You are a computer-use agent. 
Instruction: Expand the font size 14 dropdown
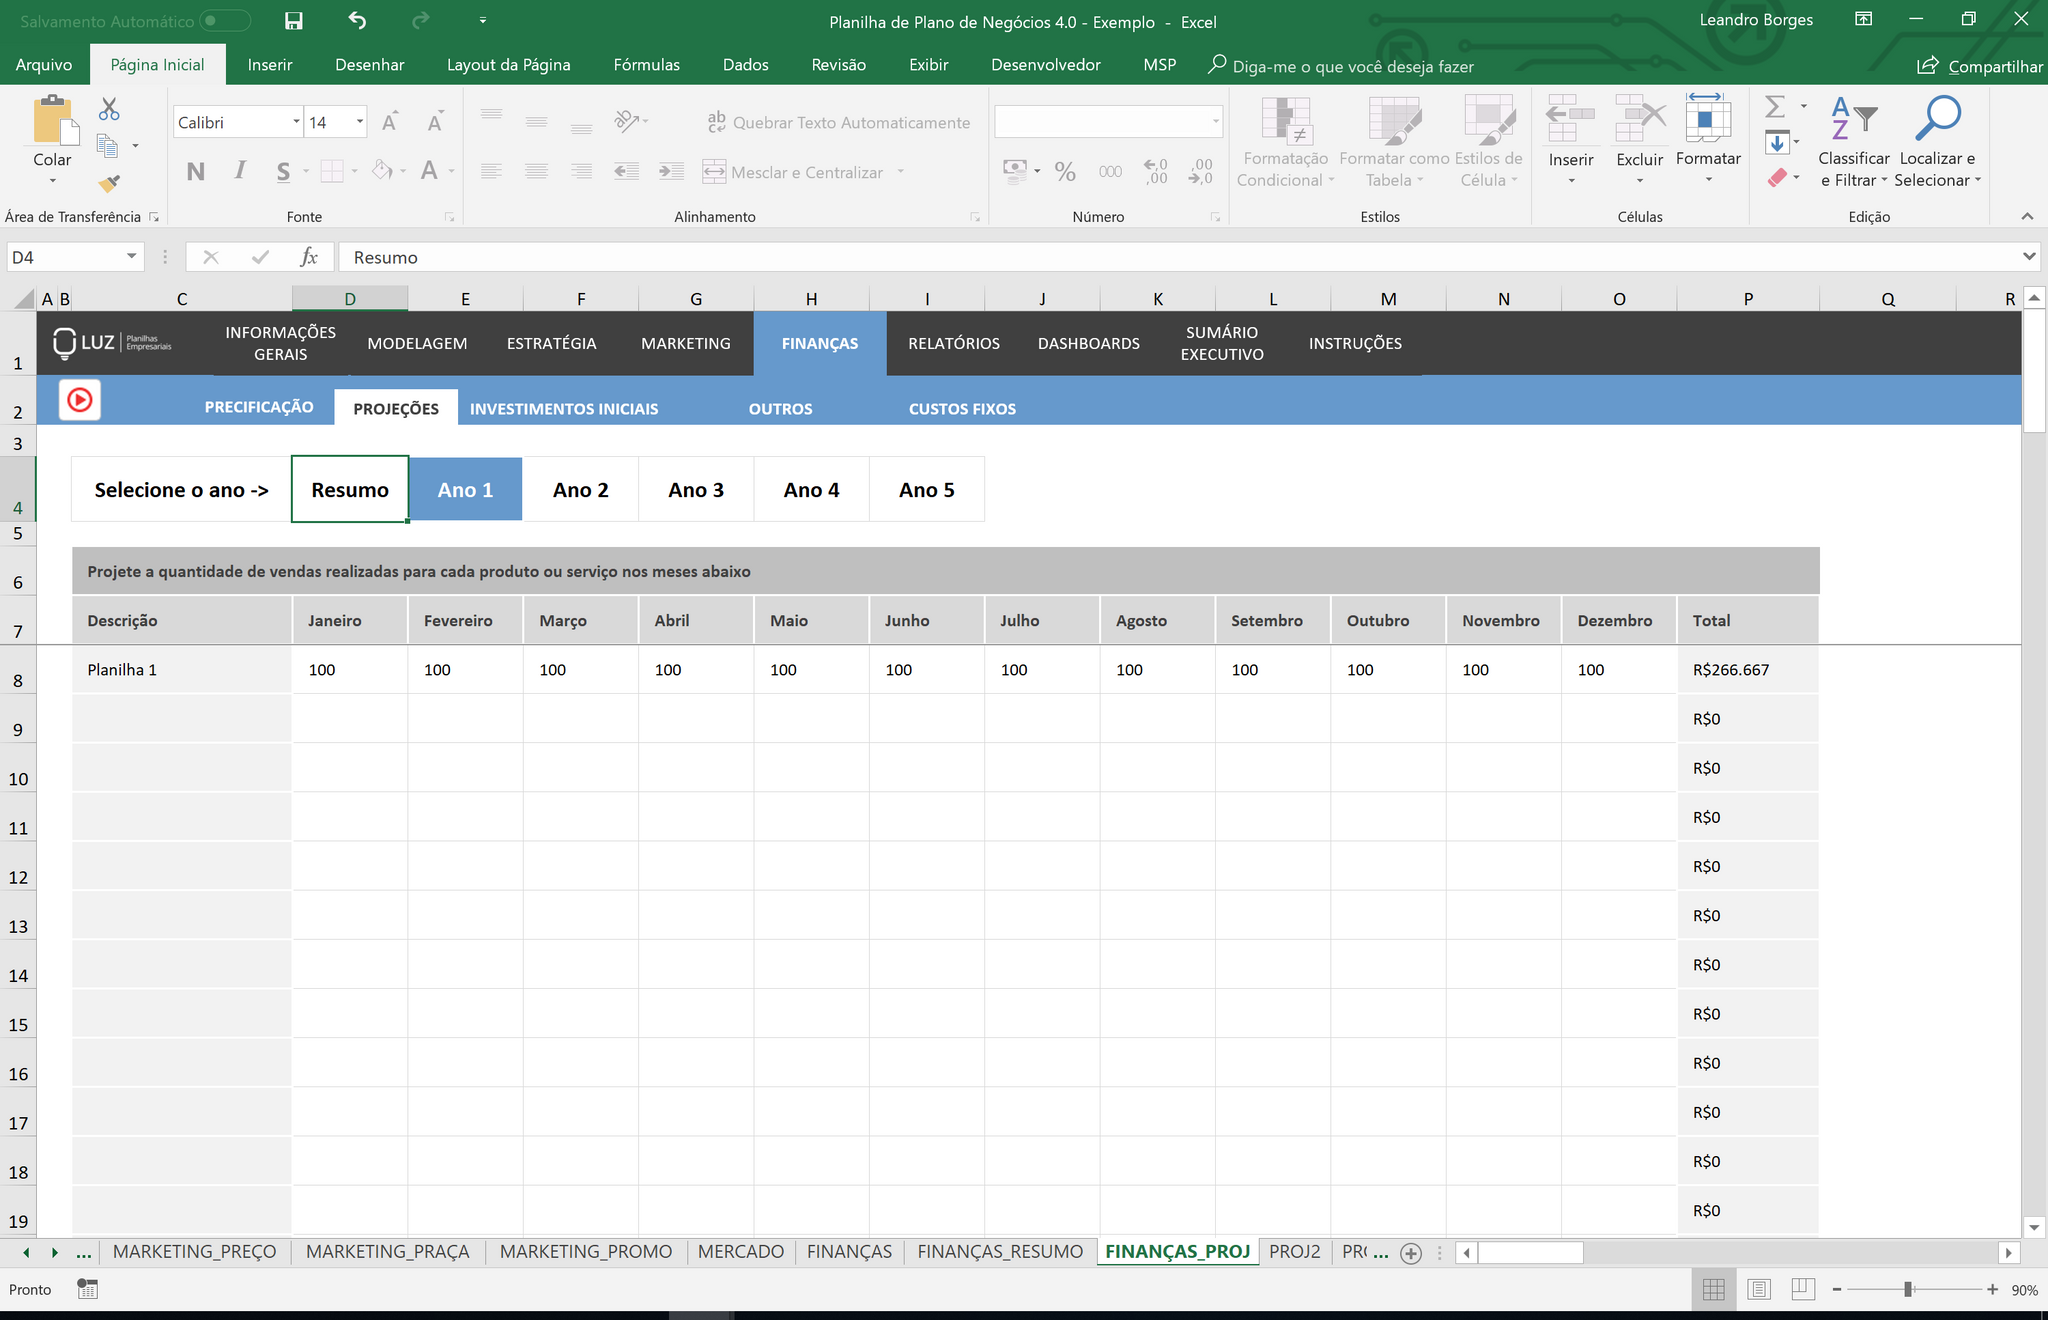coord(360,122)
